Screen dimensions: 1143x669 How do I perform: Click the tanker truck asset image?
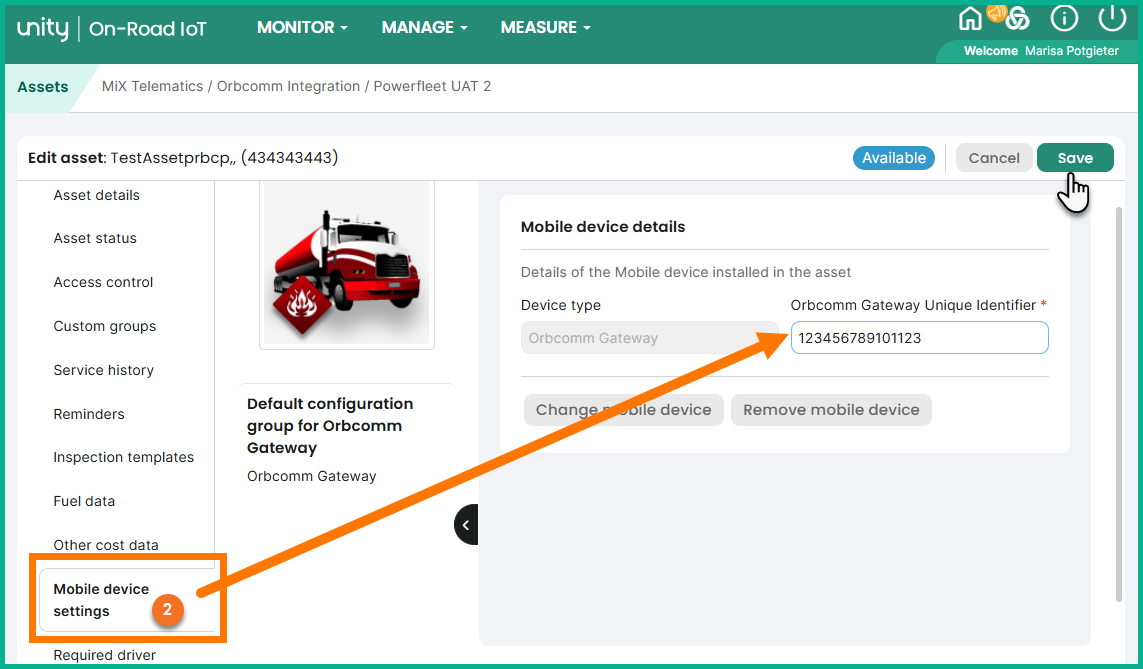[346, 264]
